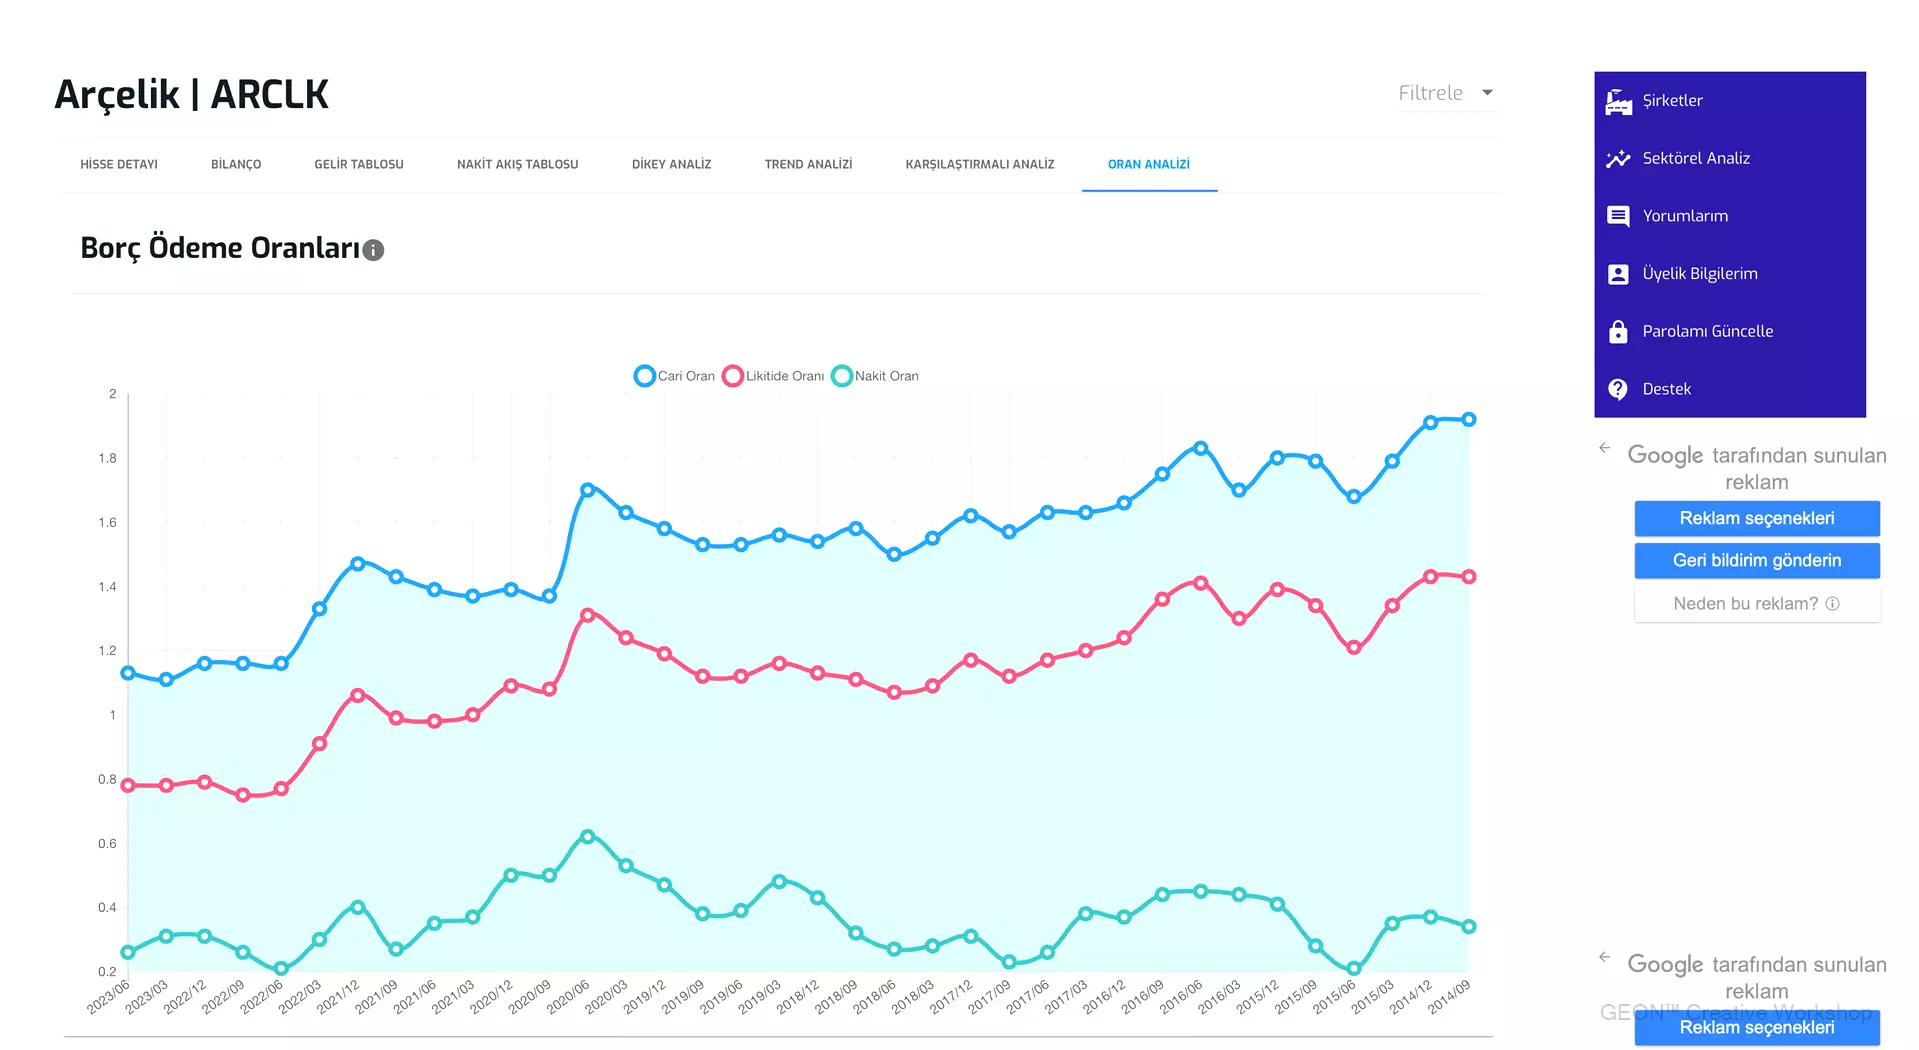Image resolution: width=1919 pixels, height=1050 pixels.
Task: Open Destek in the sidebar
Action: [x=1729, y=389]
